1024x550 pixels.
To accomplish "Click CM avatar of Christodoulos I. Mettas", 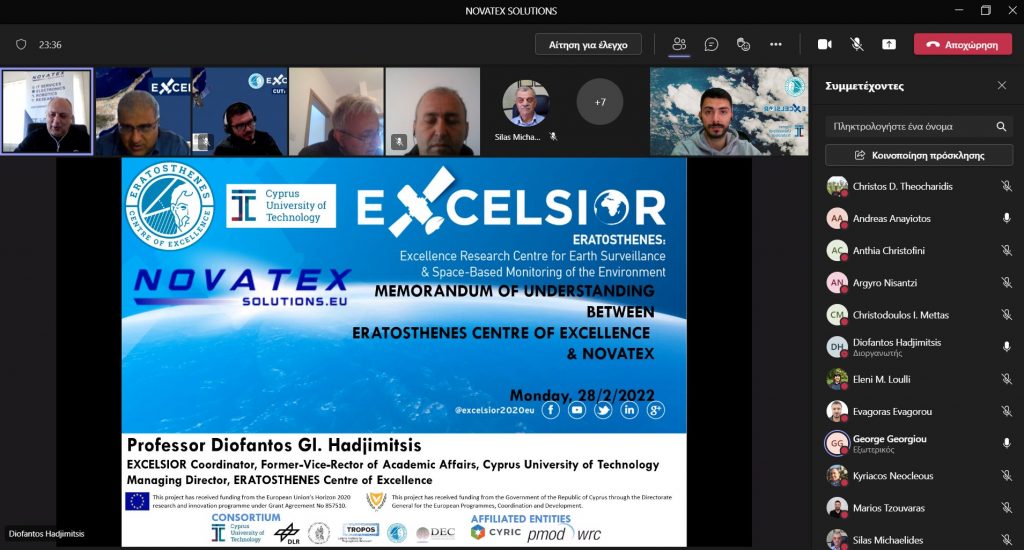I will (x=837, y=315).
